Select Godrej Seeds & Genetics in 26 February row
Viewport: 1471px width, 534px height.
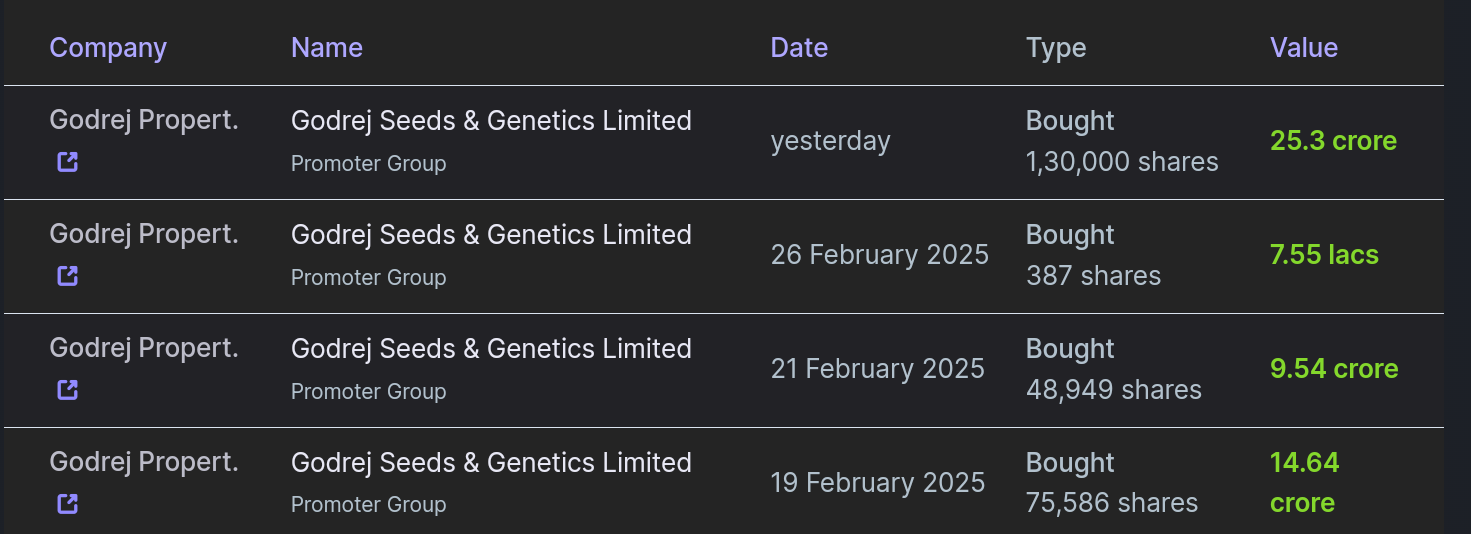point(491,235)
